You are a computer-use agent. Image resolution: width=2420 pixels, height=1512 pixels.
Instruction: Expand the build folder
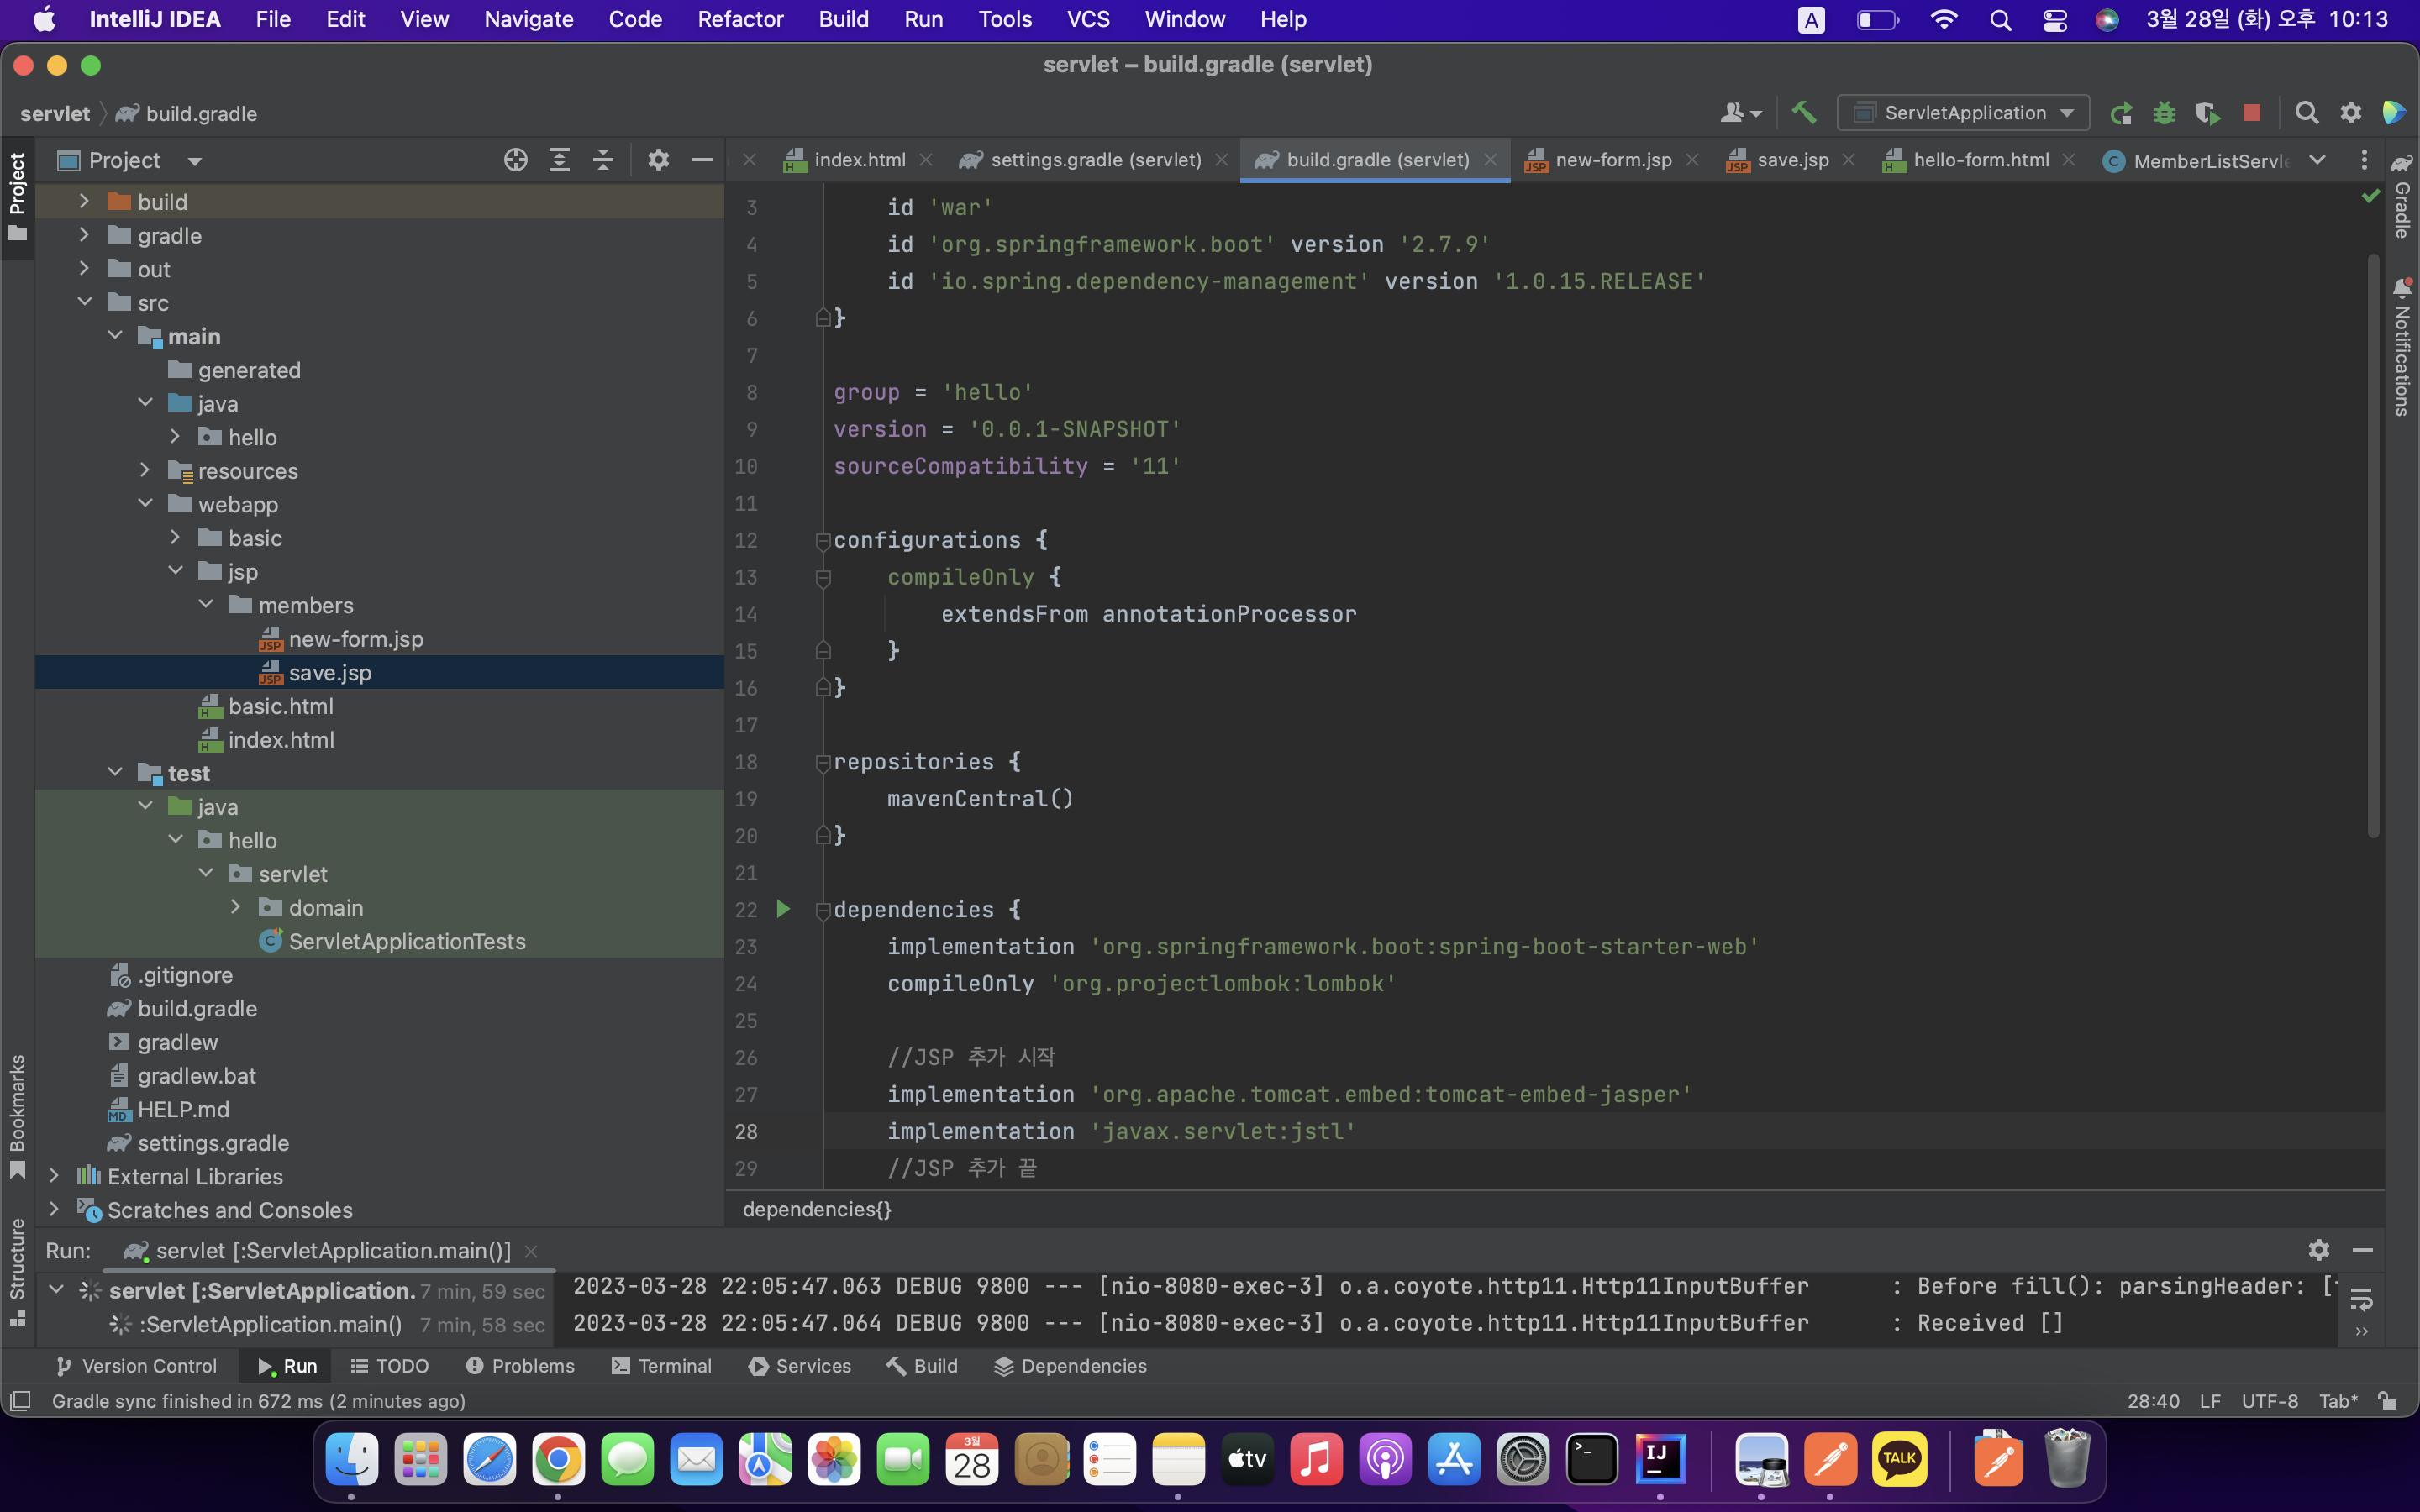pos(85,202)
